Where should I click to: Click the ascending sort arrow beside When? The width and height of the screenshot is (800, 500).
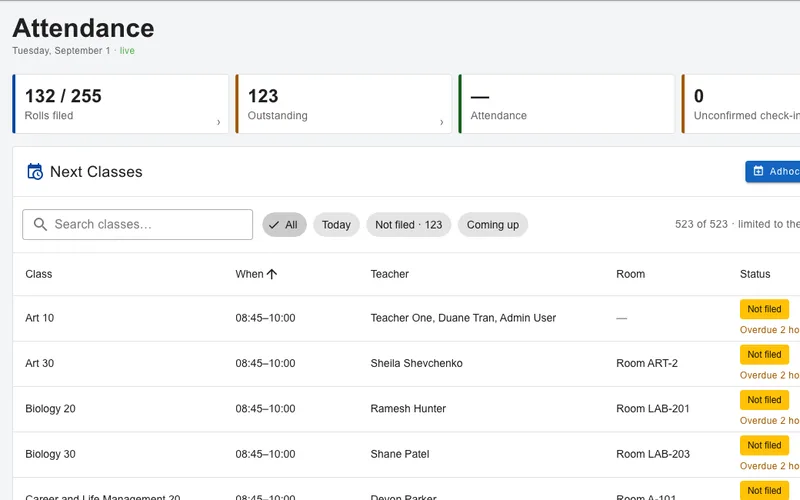pyautogui.click(x=272, y=274)
